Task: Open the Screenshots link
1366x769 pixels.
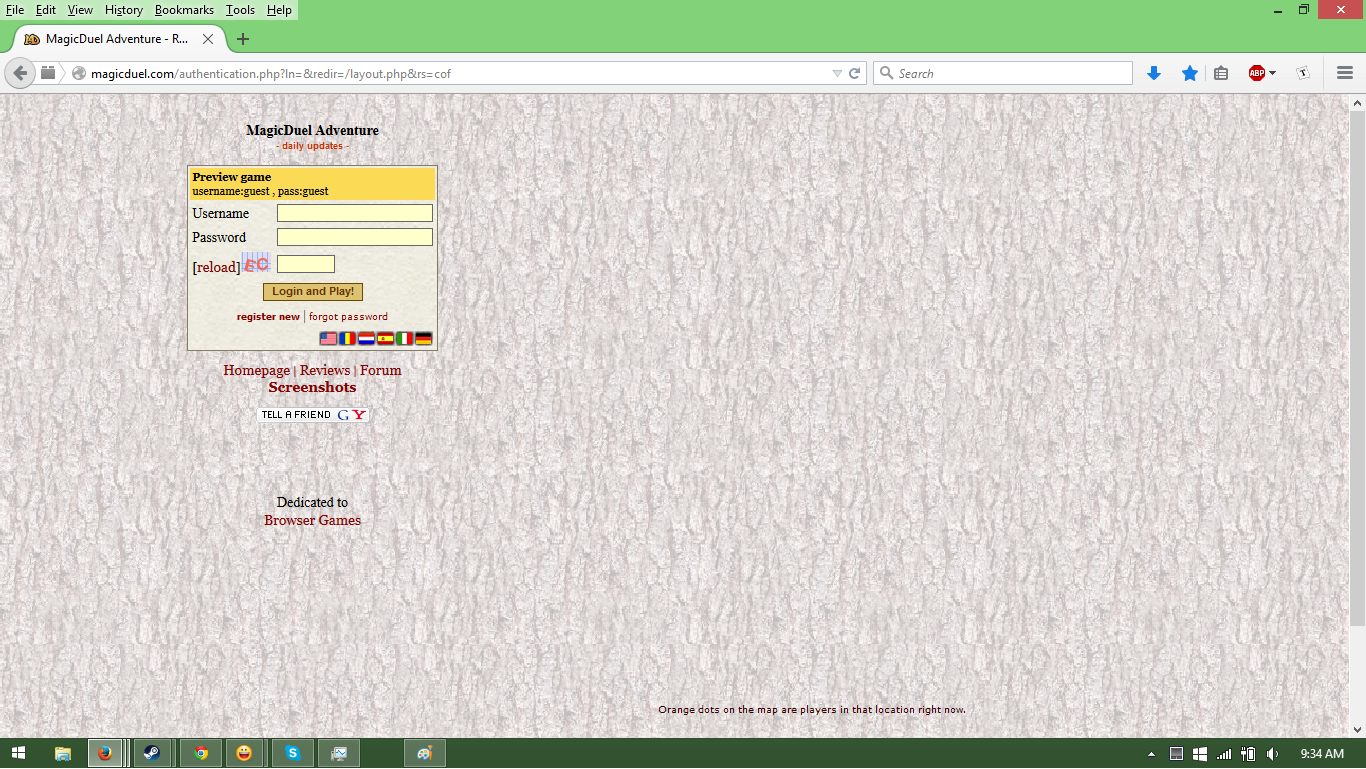Action: click(x=312, y=387)
